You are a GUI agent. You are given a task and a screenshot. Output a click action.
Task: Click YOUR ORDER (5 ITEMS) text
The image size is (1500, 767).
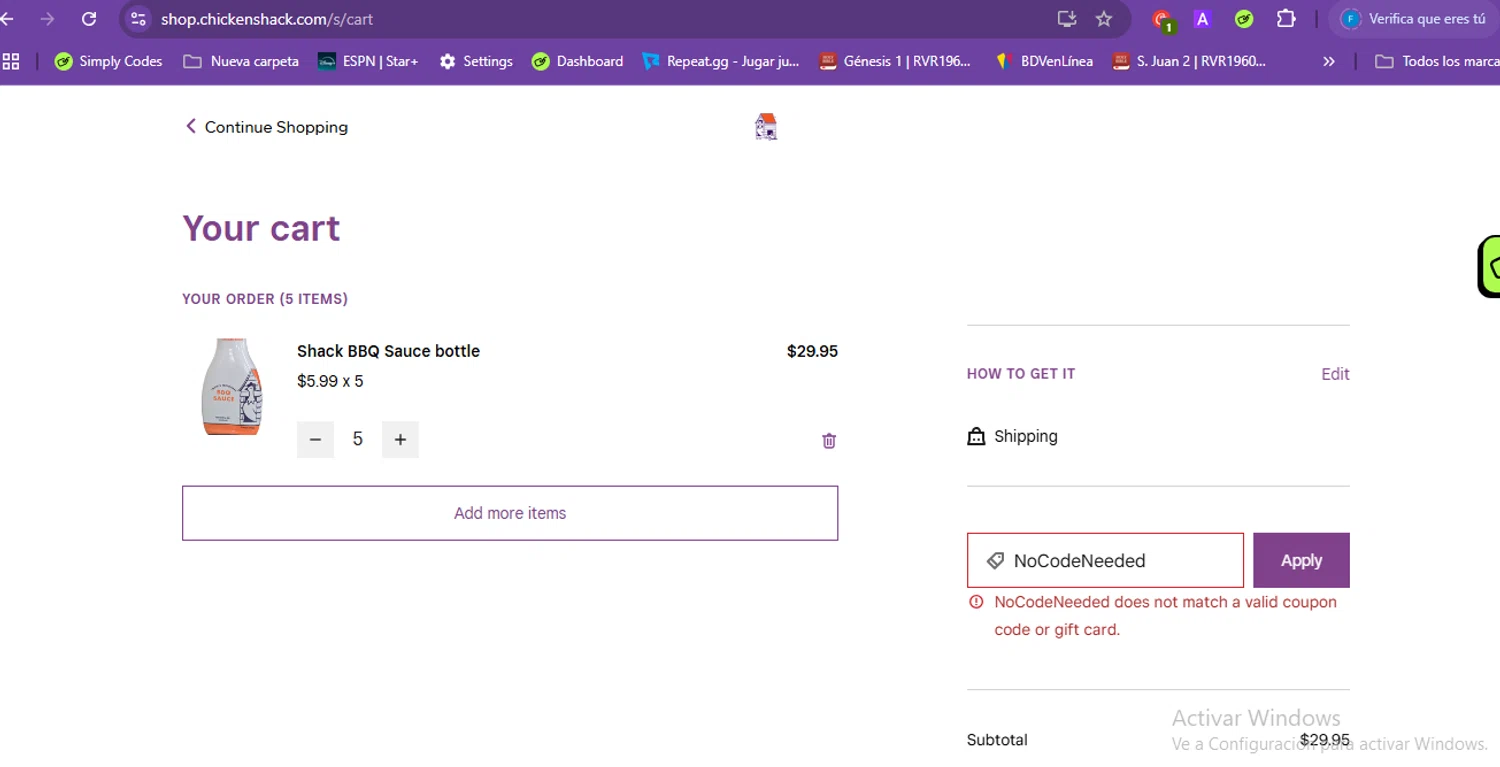[x=265, y=299]
